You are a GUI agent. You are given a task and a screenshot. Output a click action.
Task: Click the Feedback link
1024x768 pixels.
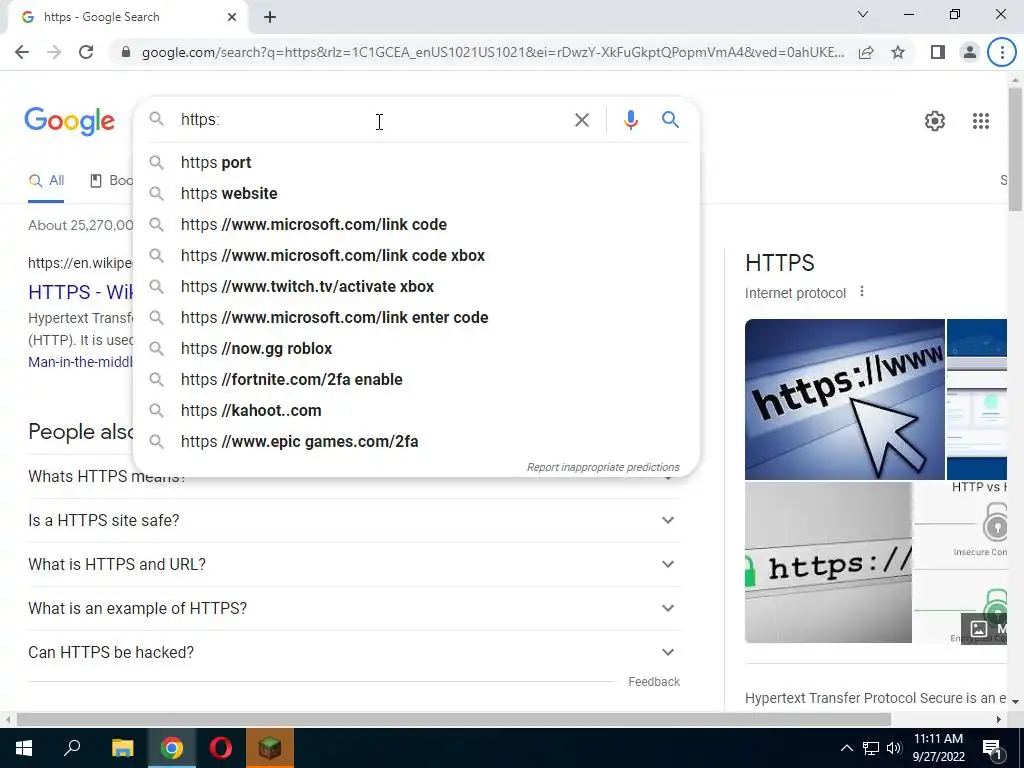(654, 682)
